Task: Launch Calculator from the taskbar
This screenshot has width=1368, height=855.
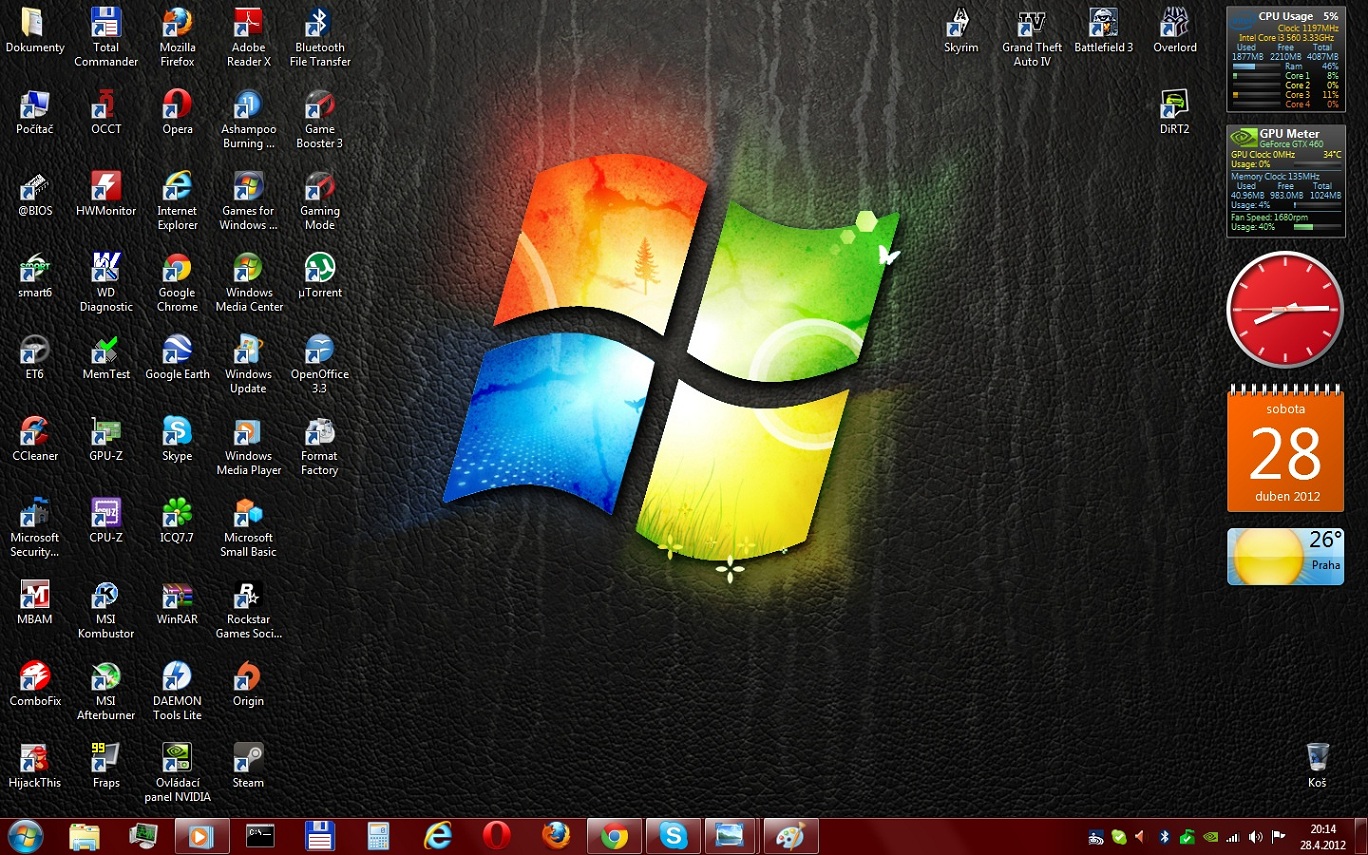Action: (378, 836)
